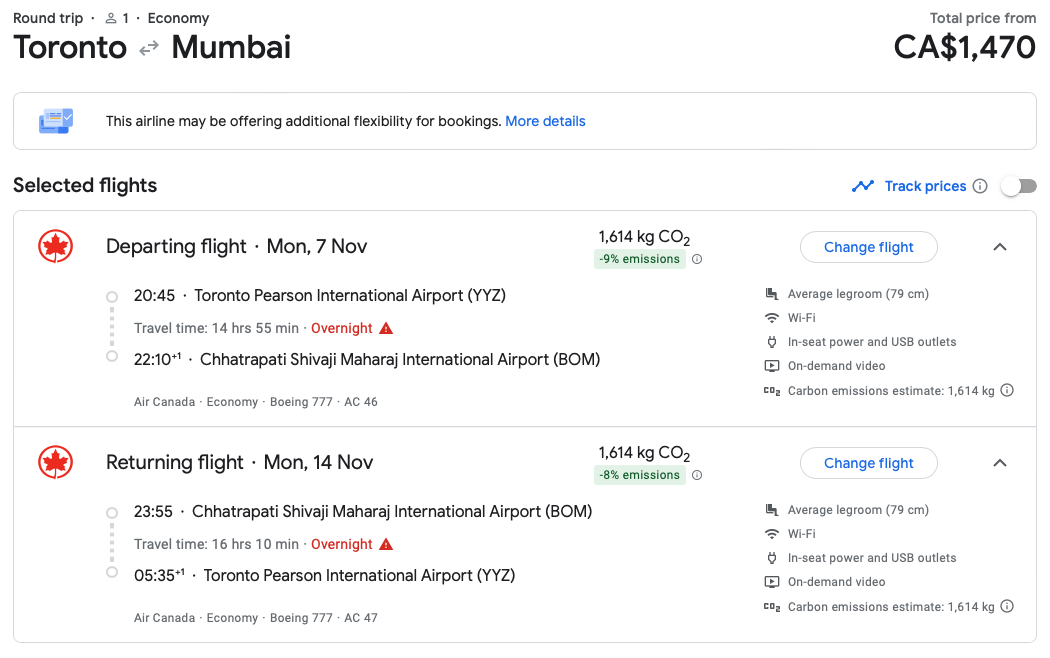Screen dimensions: 1050x658
Task: Click departing carbon emissions estimate info icon
Action: point(1007,391)
